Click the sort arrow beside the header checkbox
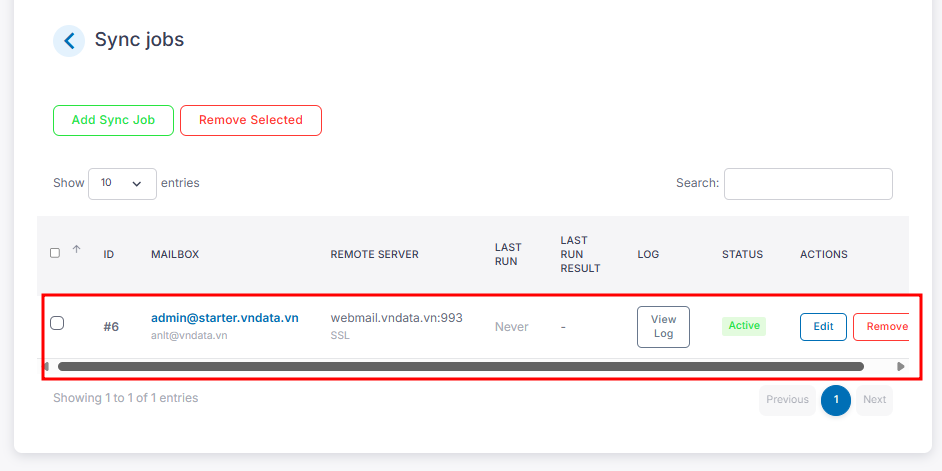Viewport: 942px width, 471px height. pos(76,249)
